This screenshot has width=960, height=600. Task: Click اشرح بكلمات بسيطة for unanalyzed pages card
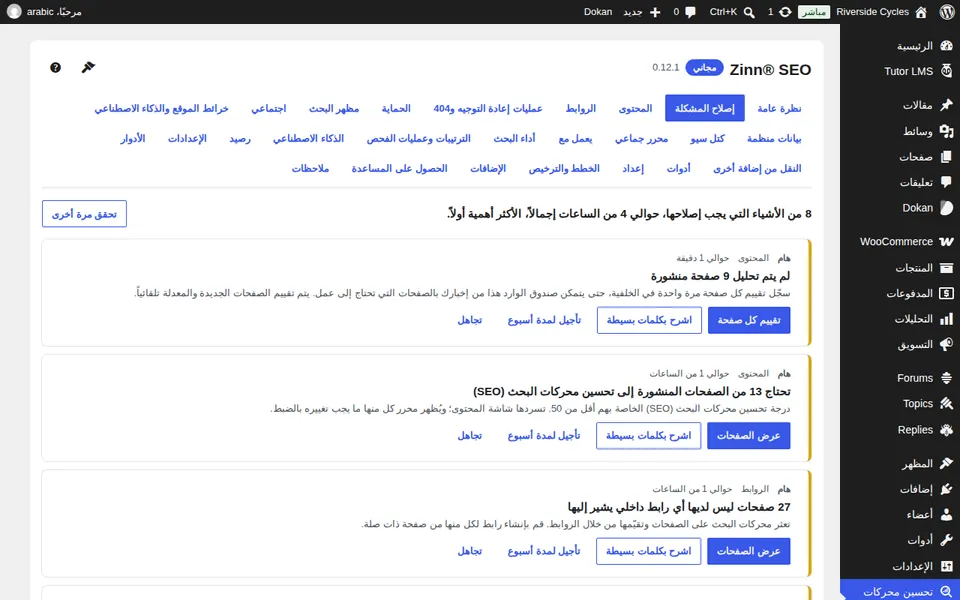pos(649,320)
